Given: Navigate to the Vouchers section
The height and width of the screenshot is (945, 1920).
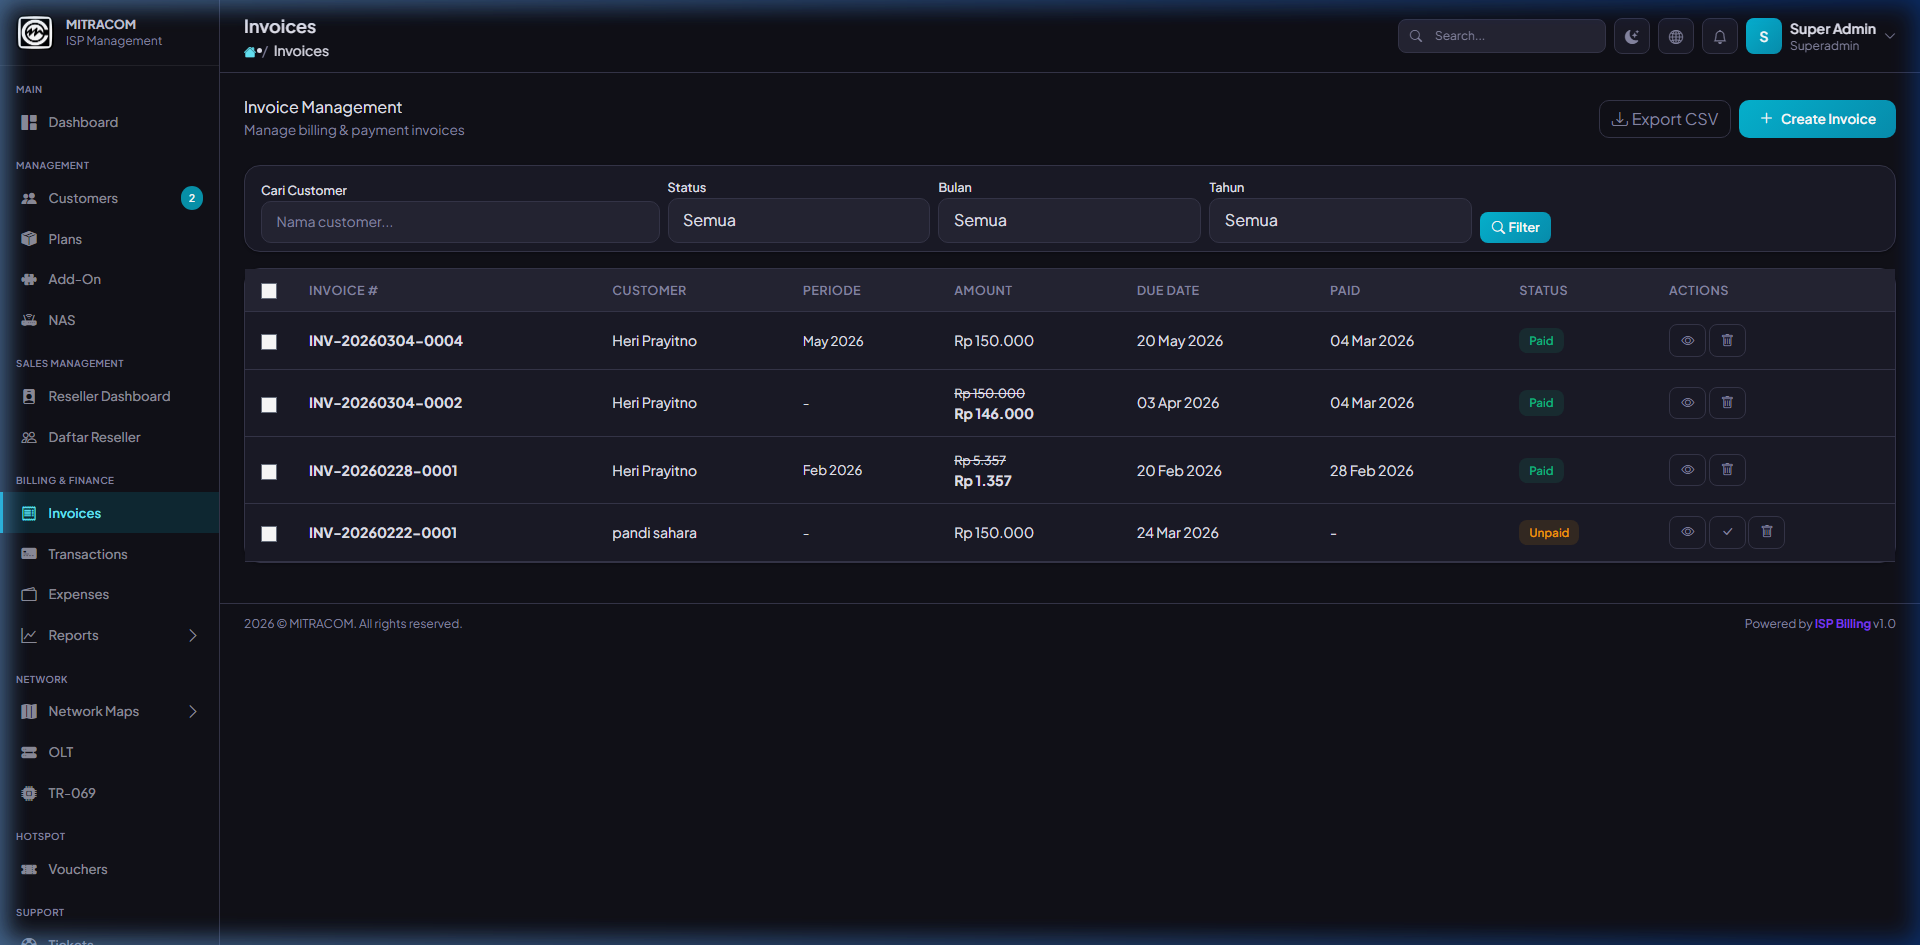Looking at the screenshot, I should click(x=79, y=869).
